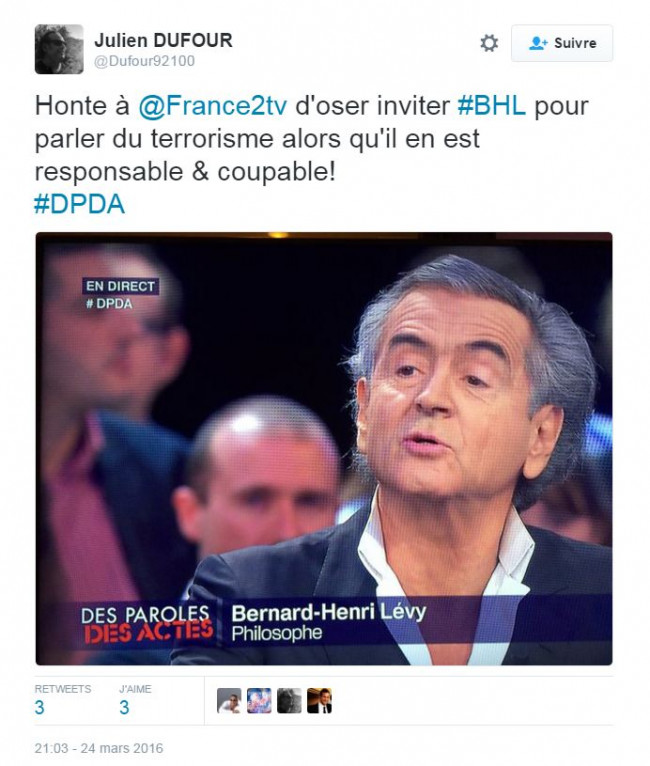
Task: Open the second liker's colorful avatar
Action: tap(259, 701)
